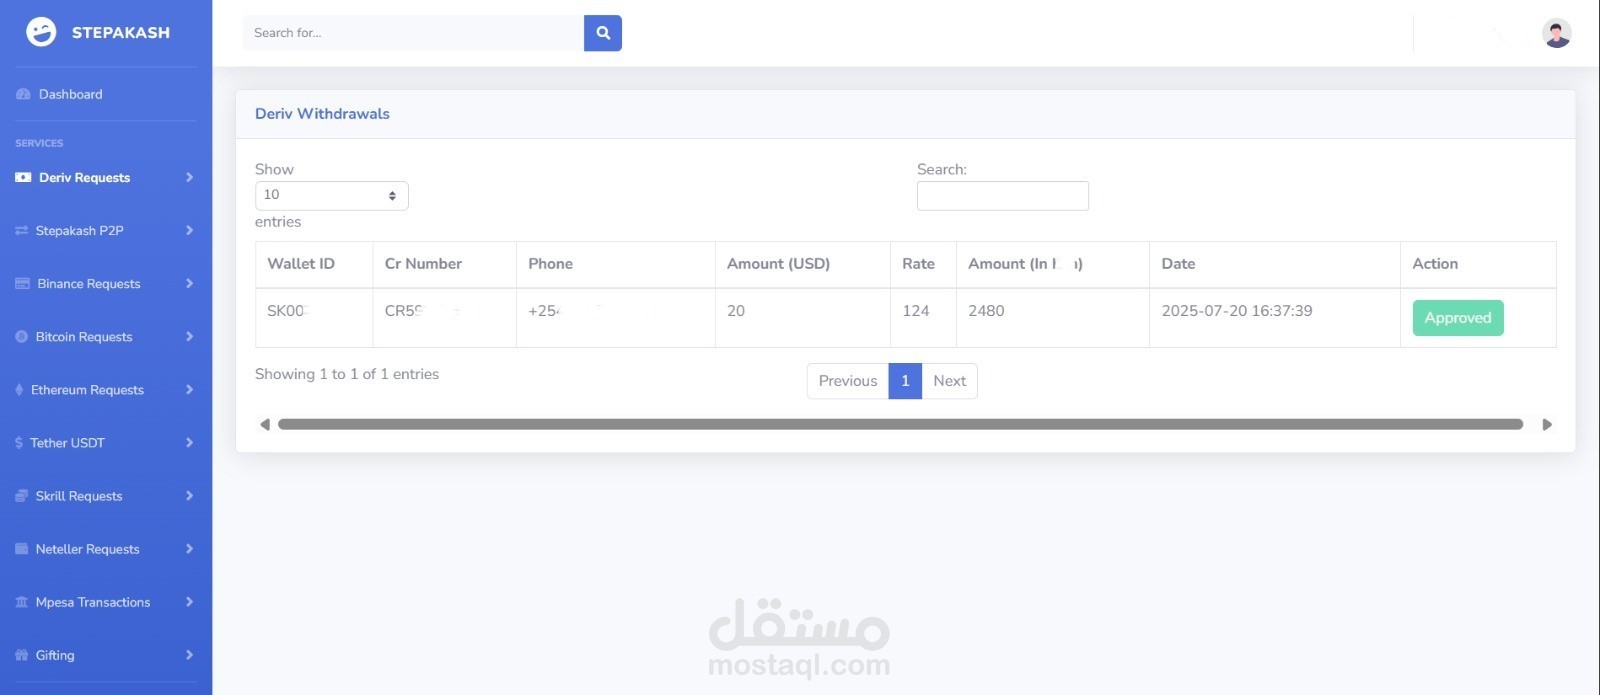Focus the top Search for field
This screenshot has height=695, width=1600.
click(x=413, y=33)
